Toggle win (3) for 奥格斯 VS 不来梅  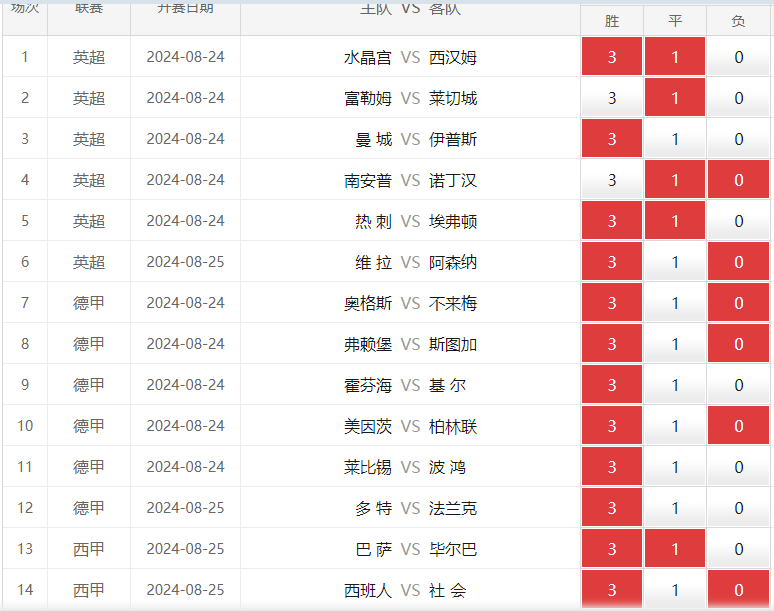click(612, 303)
